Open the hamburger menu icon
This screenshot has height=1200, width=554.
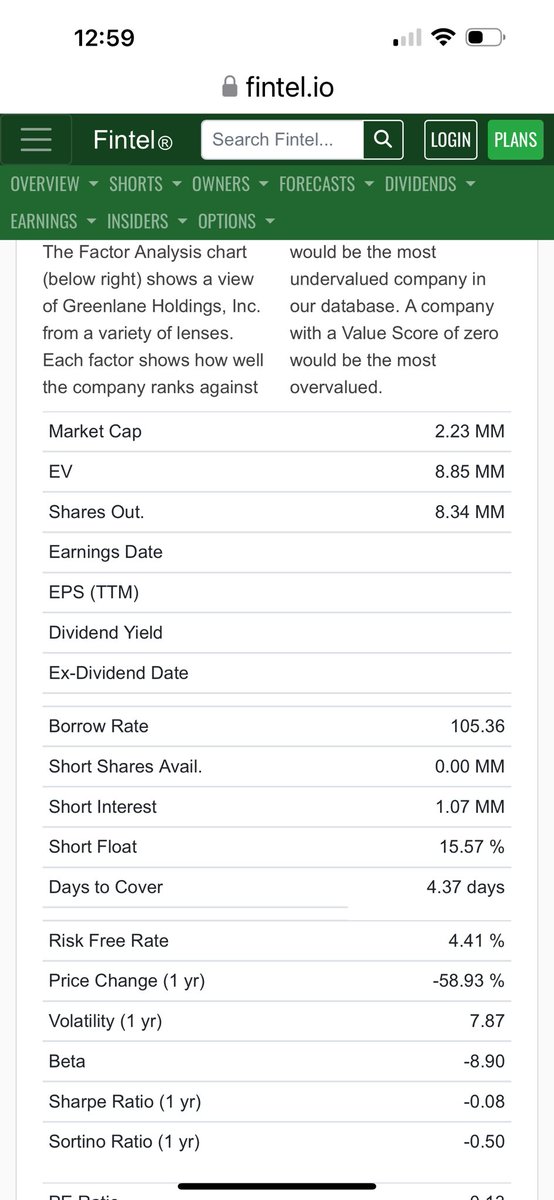coord(36,140)
